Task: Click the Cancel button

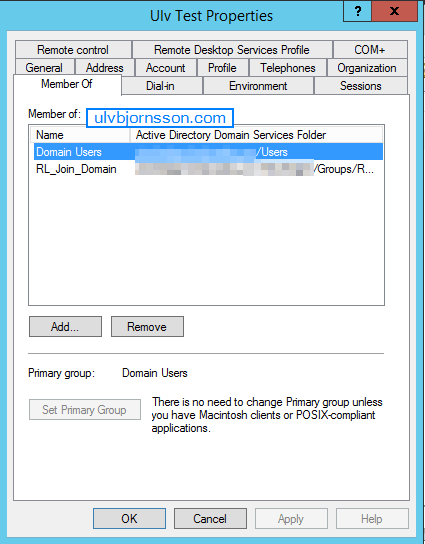Action: (210, 519)
